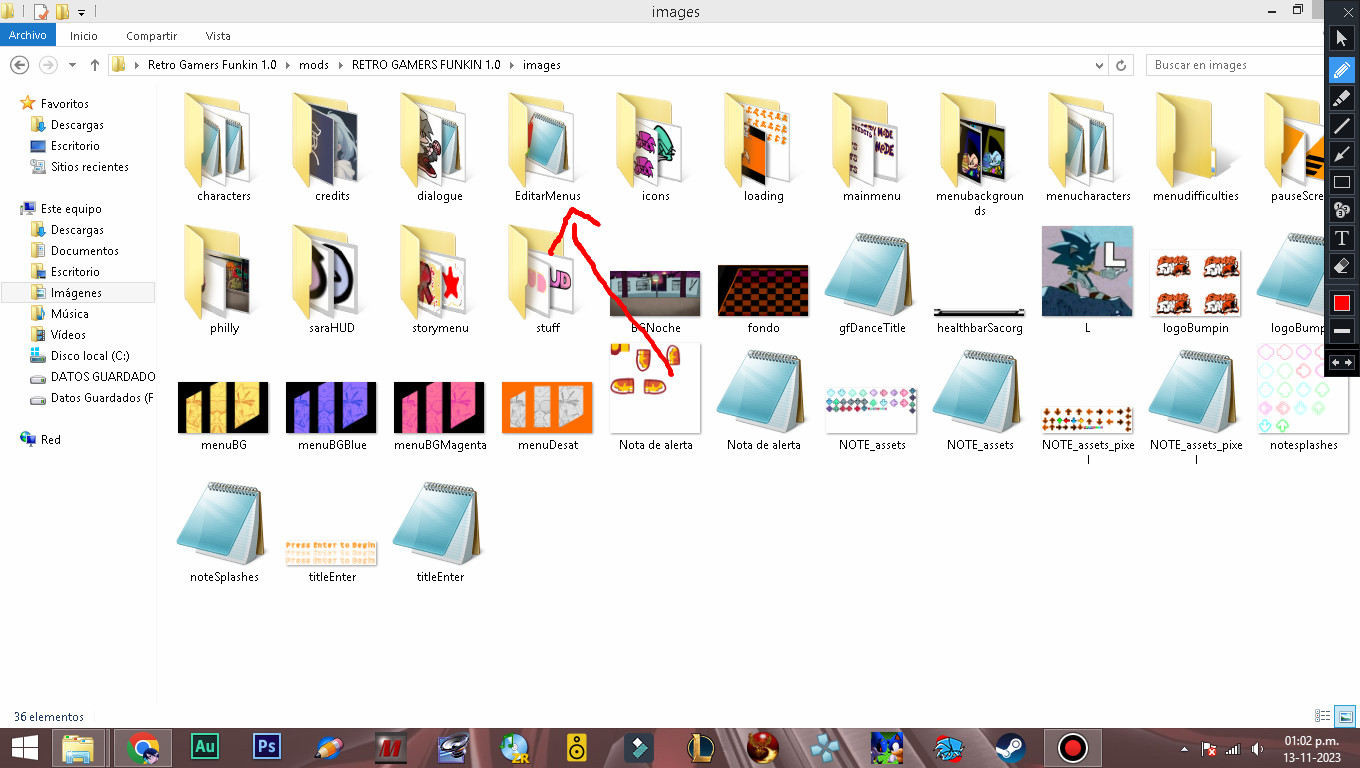Image resolution: width=1360 pixels, height=768 pixels.
Task: Open the Vista ribbon tab
Action: [x=218, y=36]
